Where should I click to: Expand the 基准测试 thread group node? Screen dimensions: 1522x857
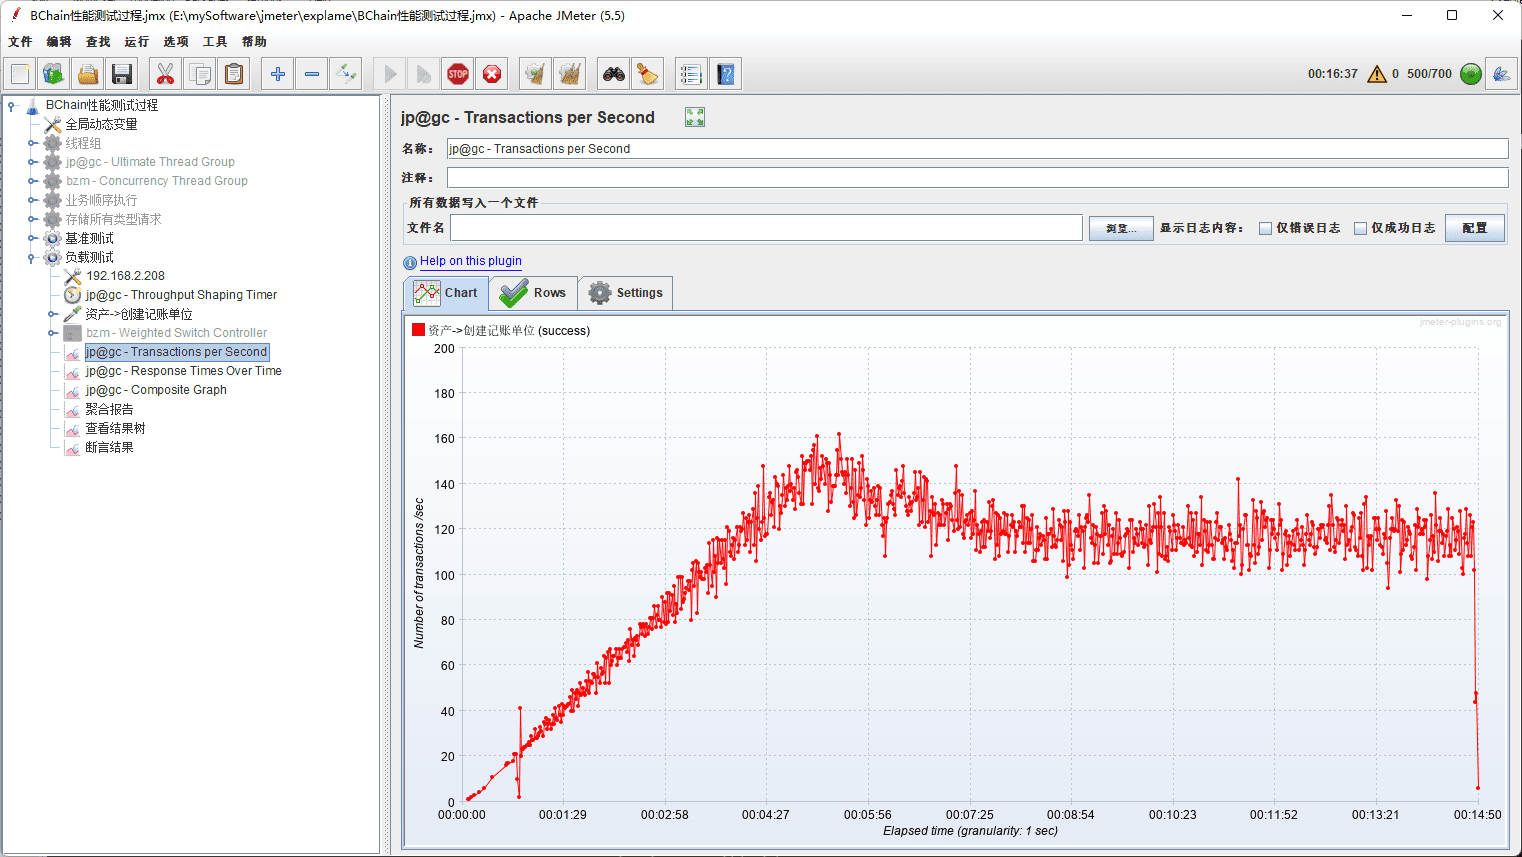tap(32, 238)
